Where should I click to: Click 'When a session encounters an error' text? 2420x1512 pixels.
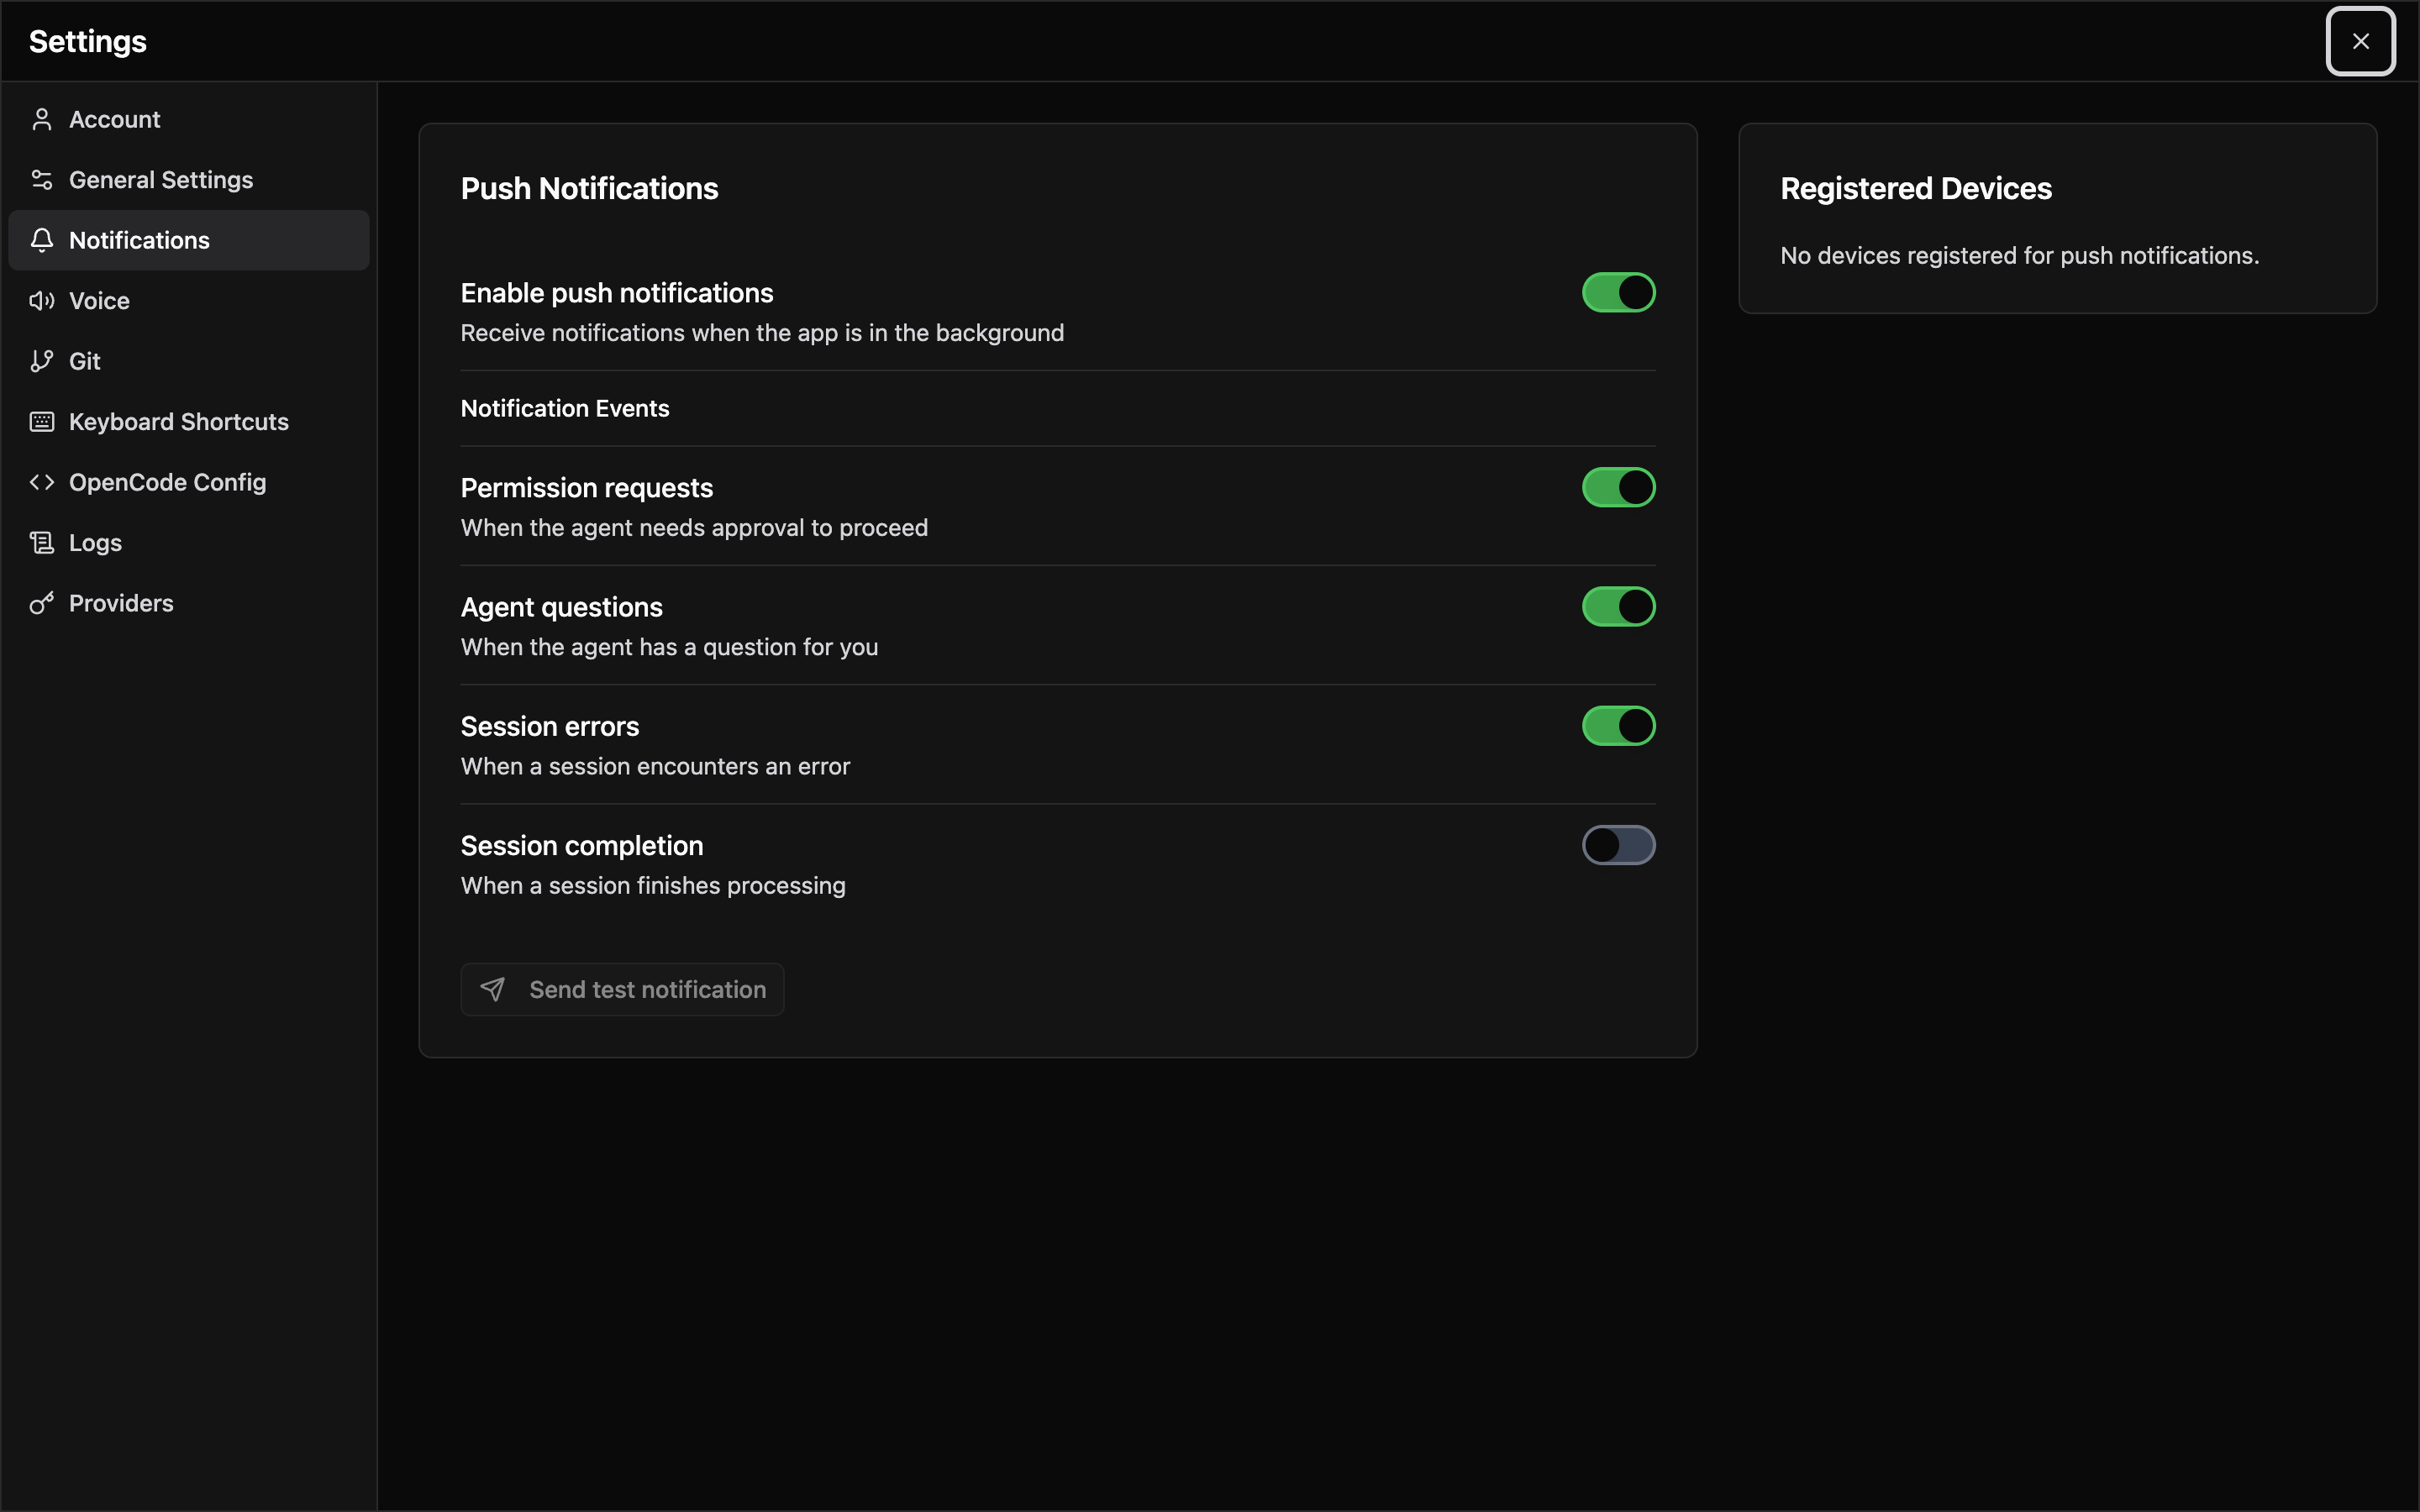(655, 766)
